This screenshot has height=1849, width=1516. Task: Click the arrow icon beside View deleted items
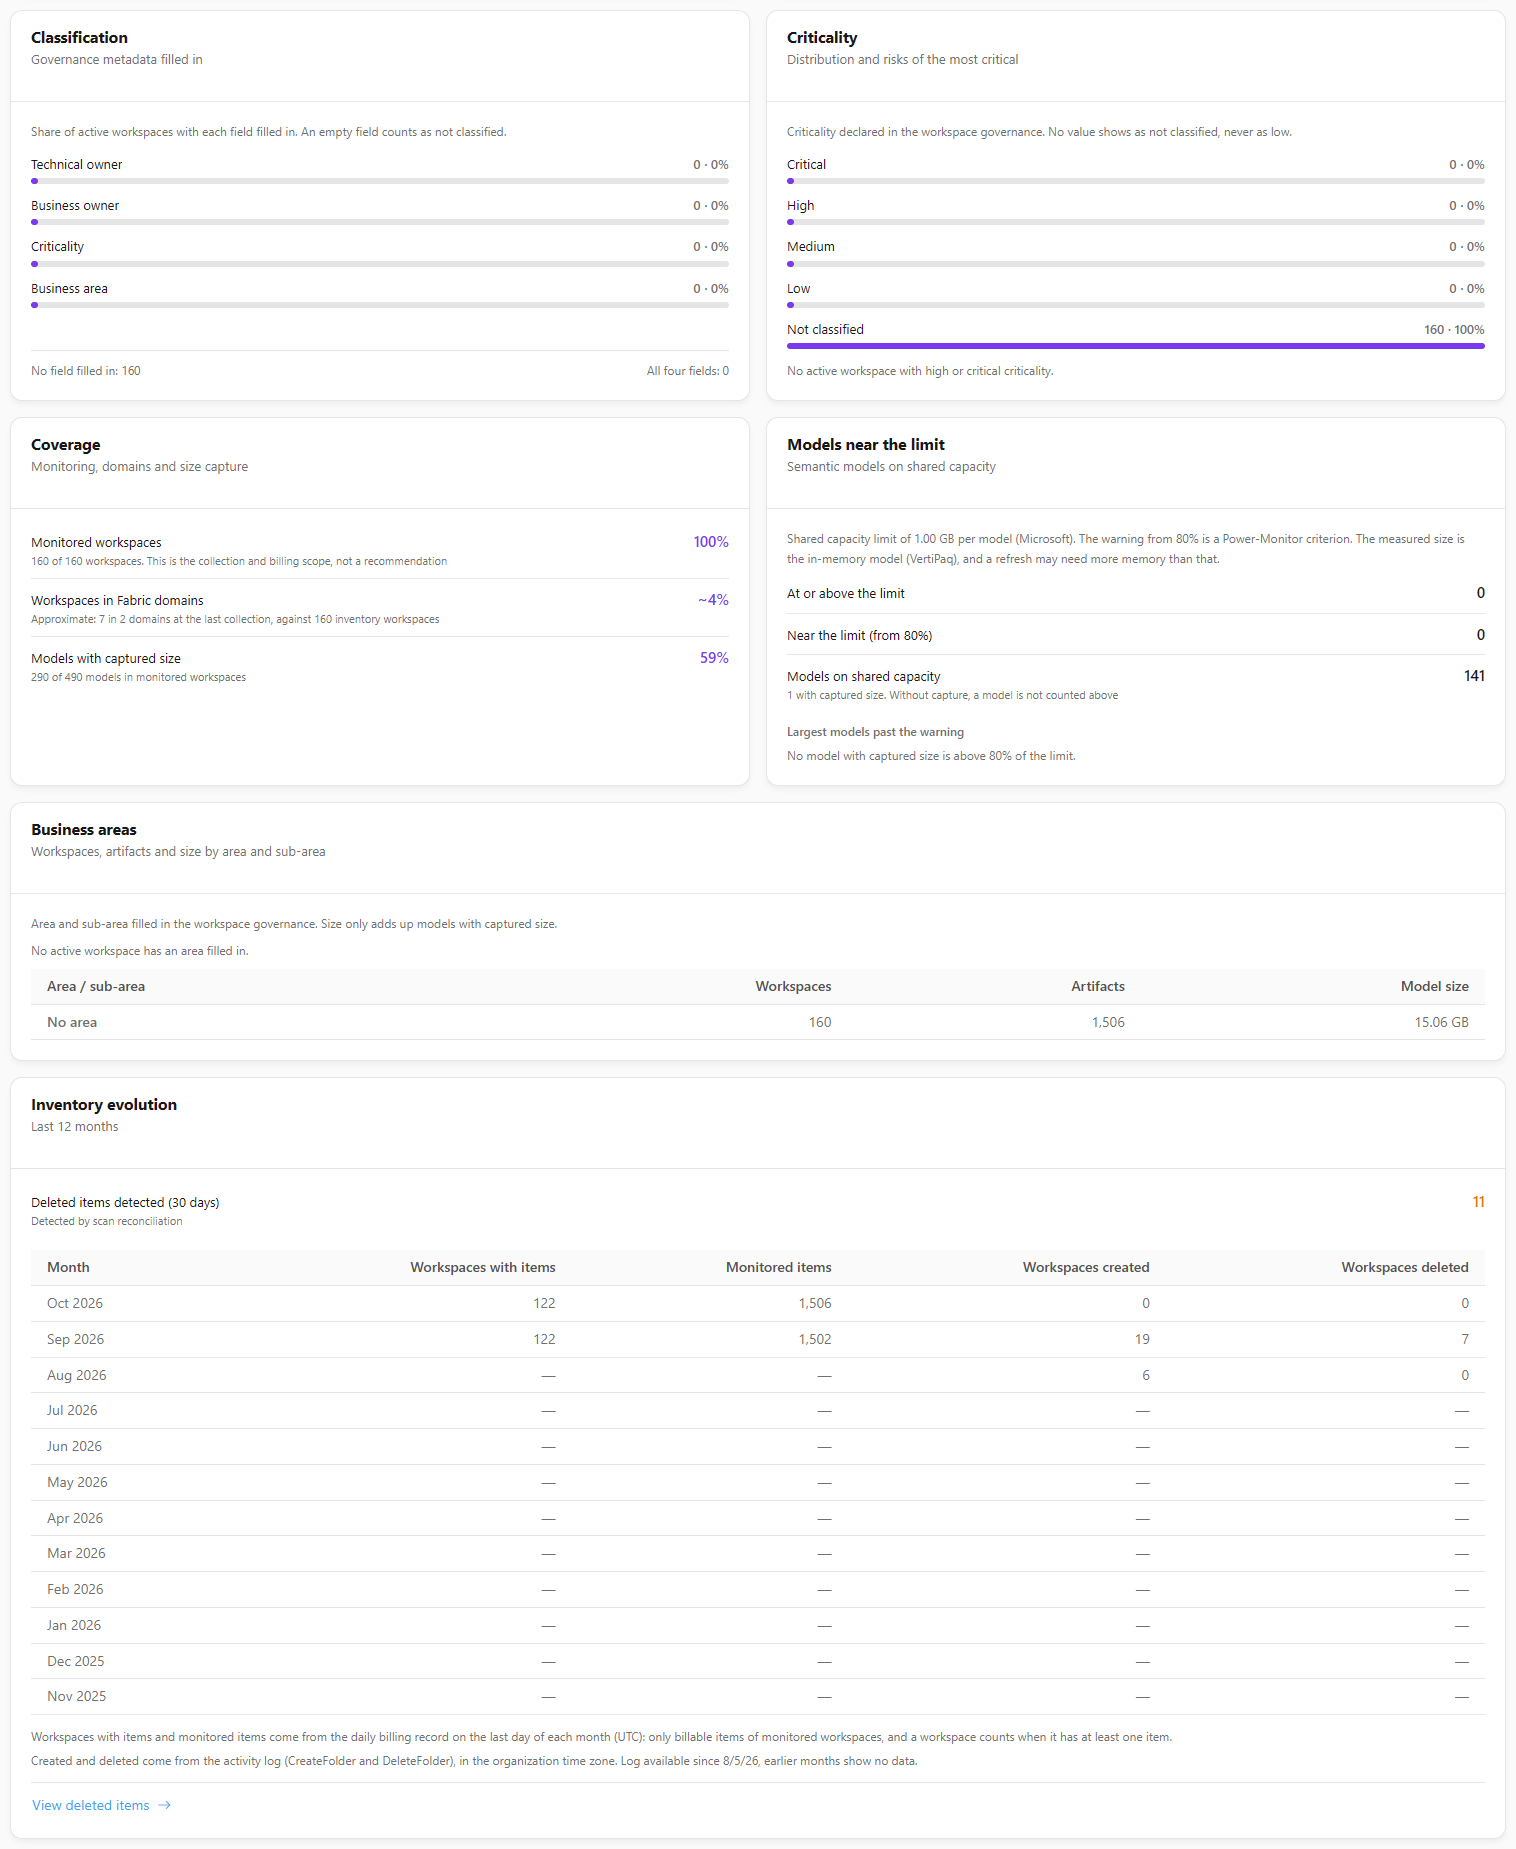click(x=165, y=1805)
